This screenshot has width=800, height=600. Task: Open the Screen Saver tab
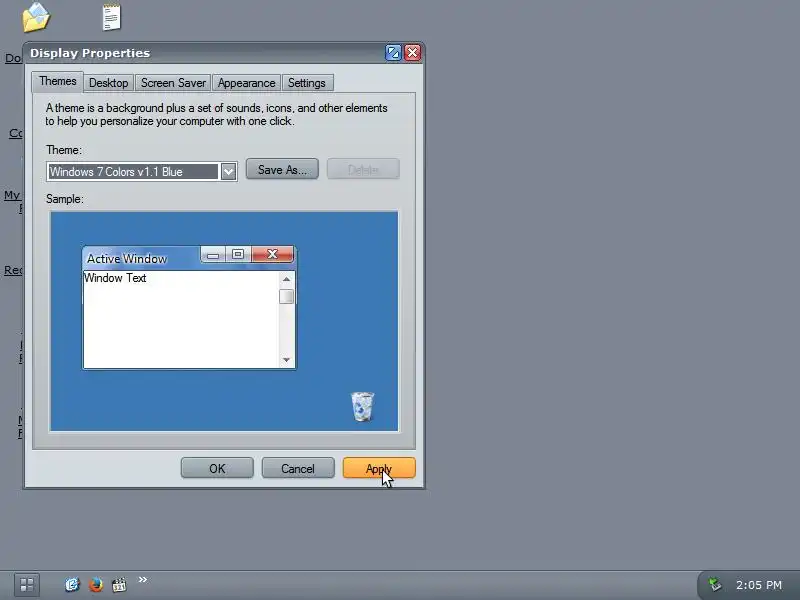click(173, 83)
